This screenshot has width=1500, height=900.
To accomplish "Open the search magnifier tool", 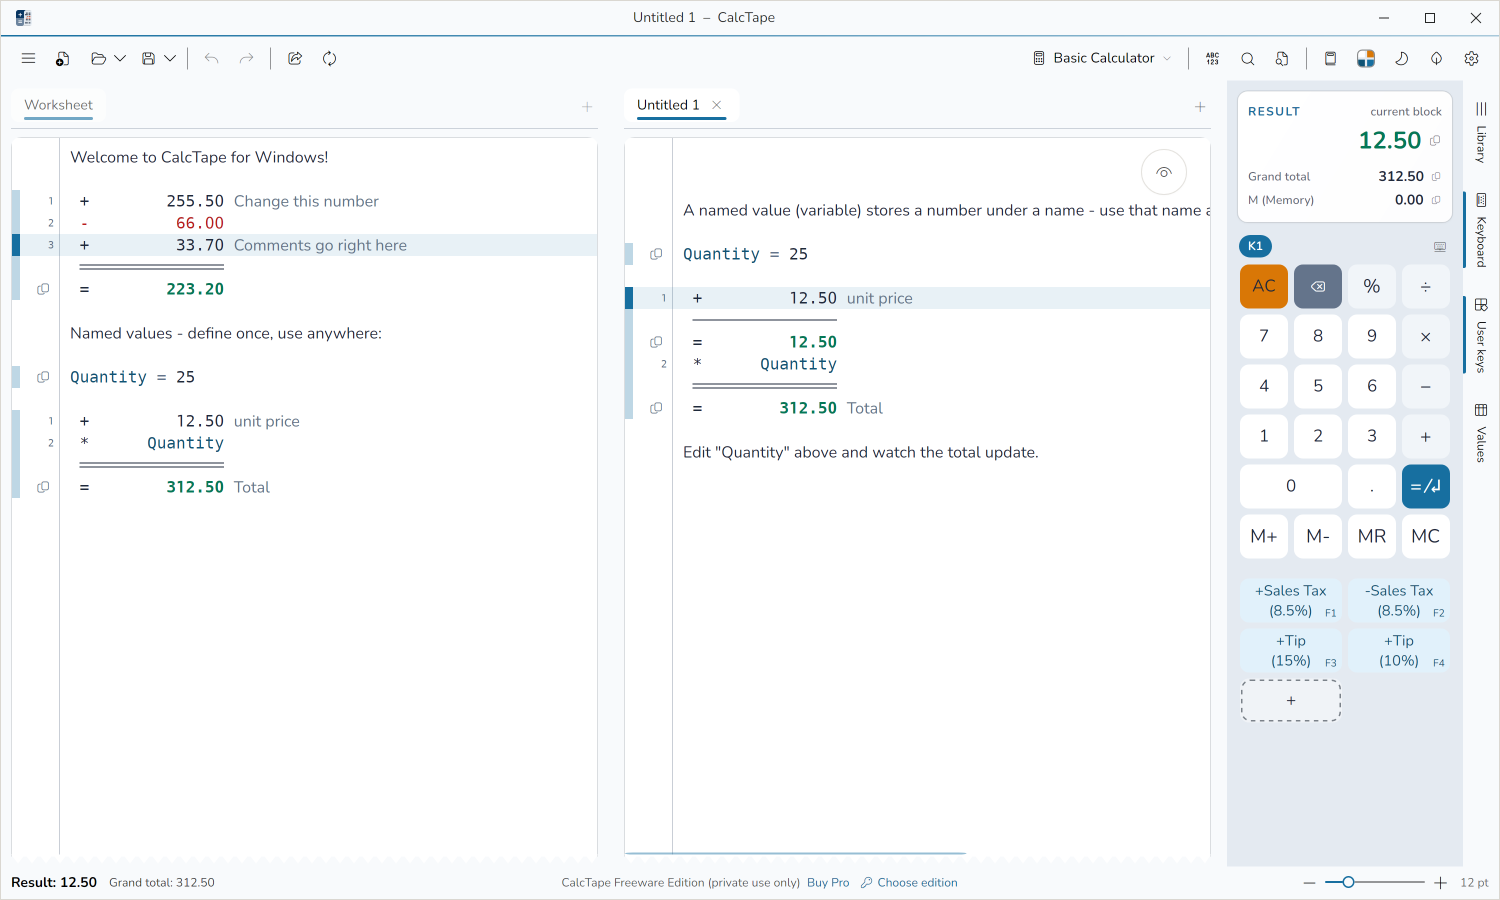I will [x=1248, y=58].
